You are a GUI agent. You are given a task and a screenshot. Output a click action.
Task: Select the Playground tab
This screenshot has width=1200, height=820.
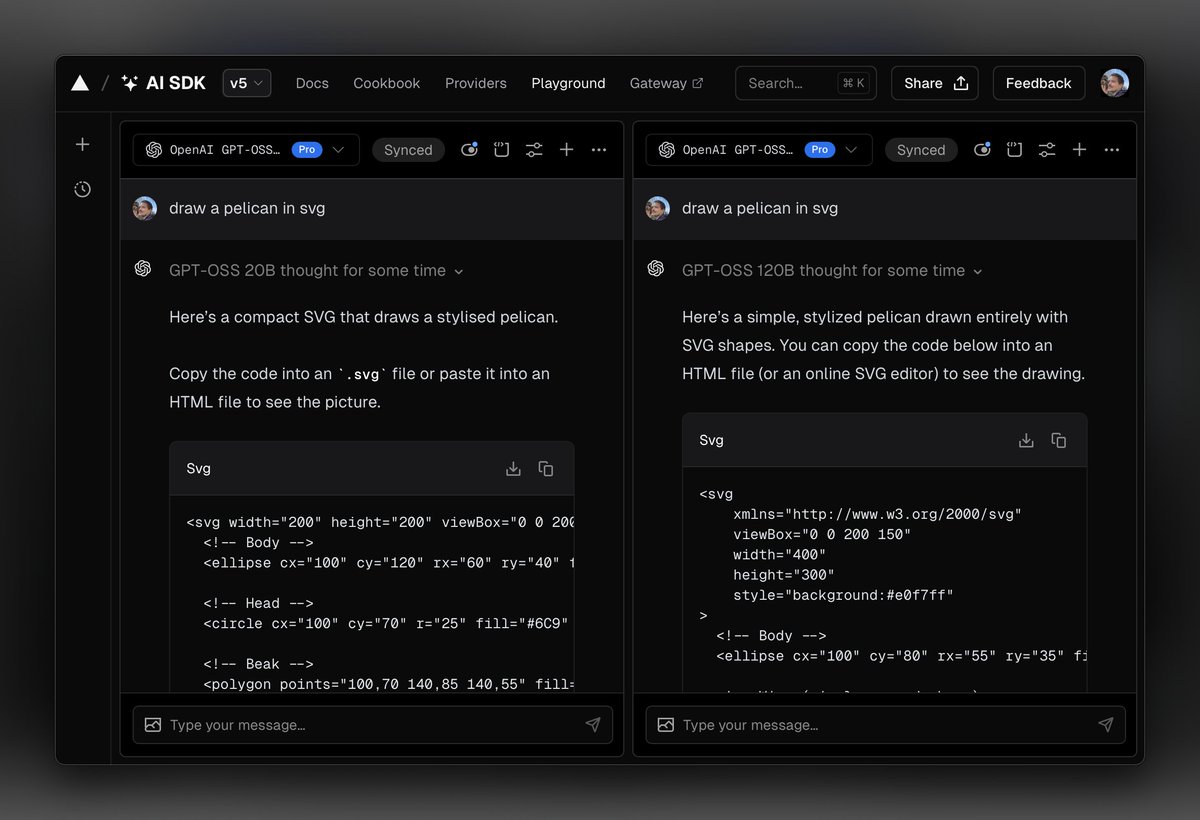click(568, 83)
